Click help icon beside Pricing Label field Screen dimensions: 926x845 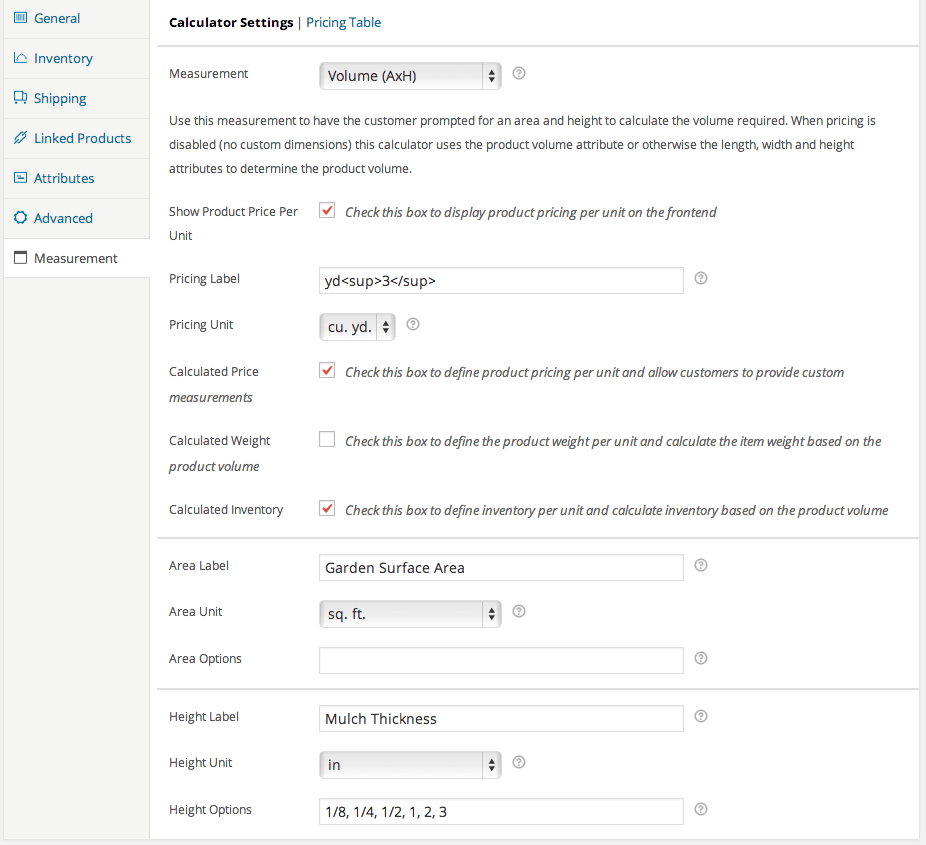tap(701, 279)
